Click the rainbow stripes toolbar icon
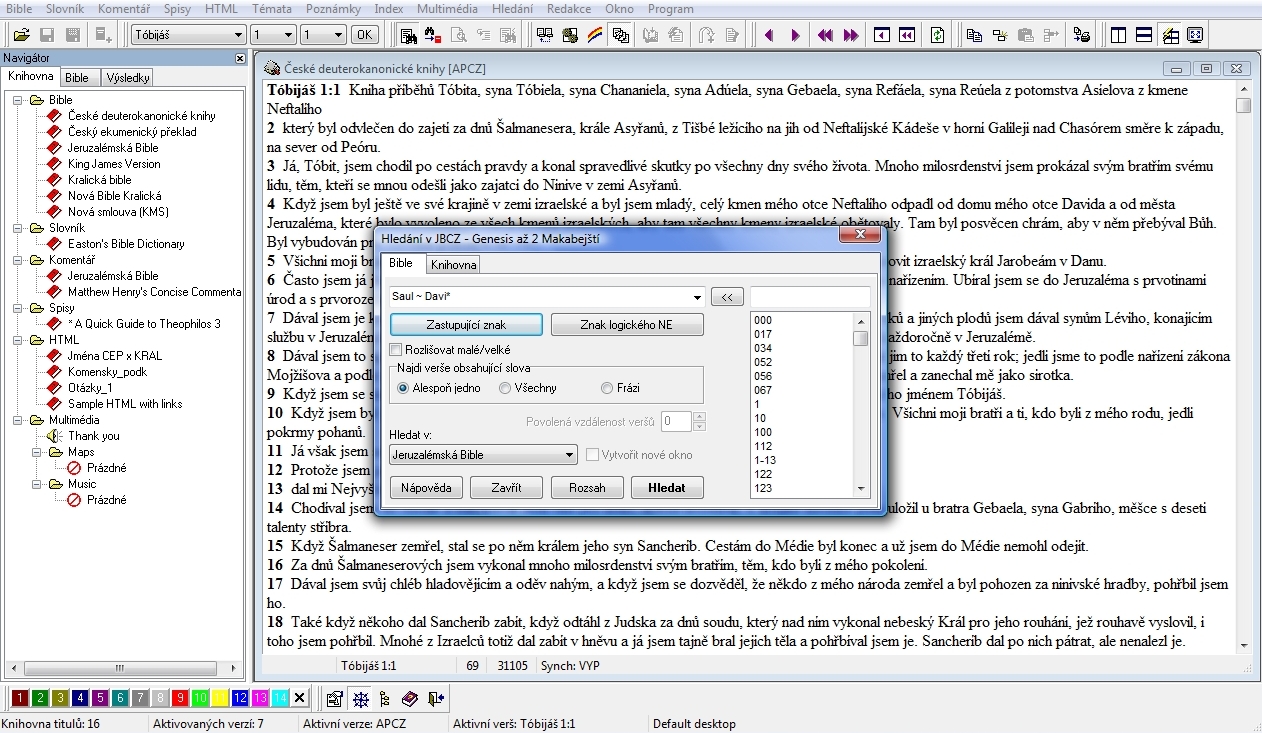This screenshot has width=1262, height=733. [595, 35]
